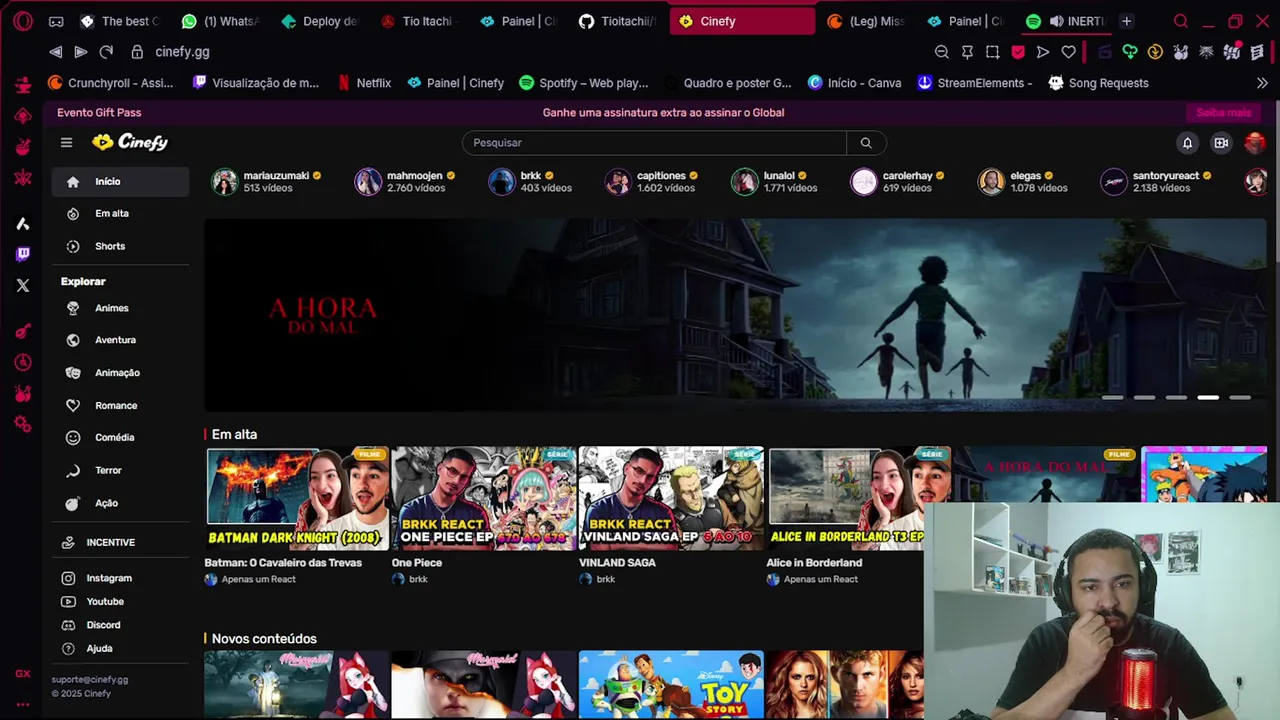Viewport: 1280px width, 720px height.
Task: Jump to the first carousel slide indicator
Action: pos(1112,398)
